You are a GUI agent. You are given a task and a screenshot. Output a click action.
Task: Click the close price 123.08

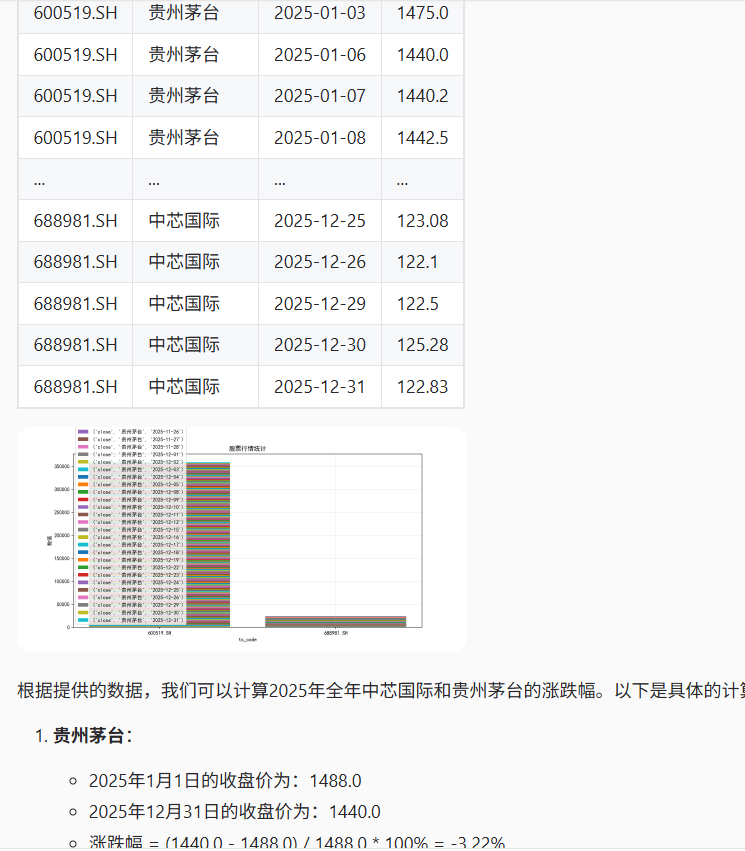[x=422, y=221]
